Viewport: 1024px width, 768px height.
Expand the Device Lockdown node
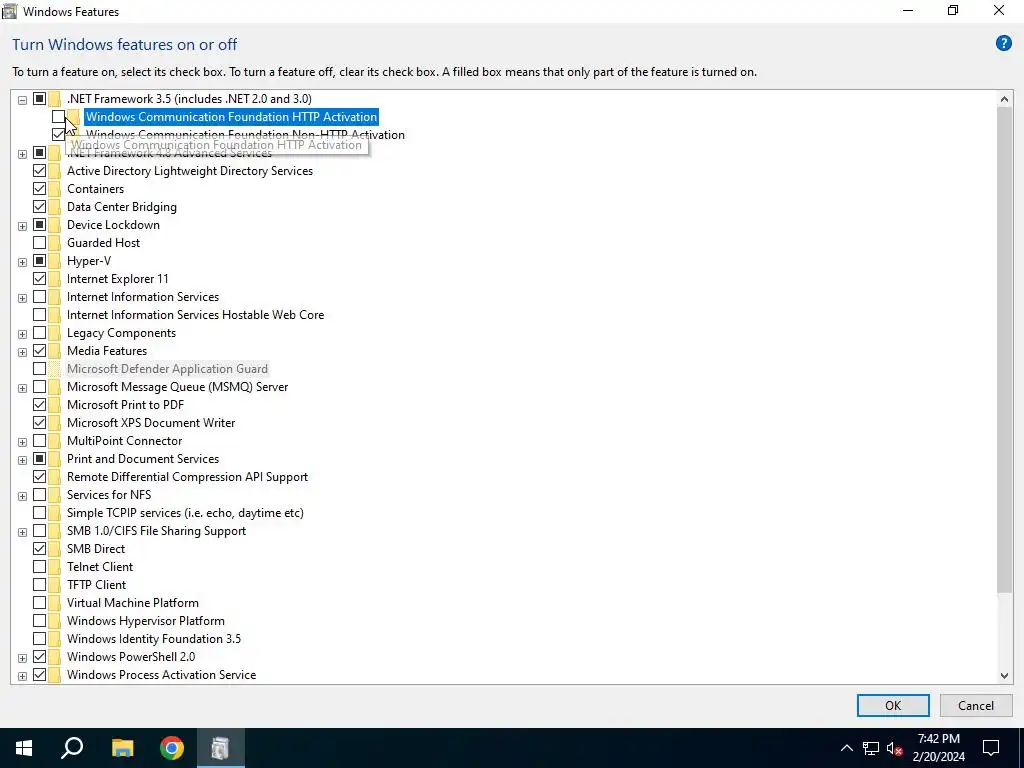click(x=22, y=226)
